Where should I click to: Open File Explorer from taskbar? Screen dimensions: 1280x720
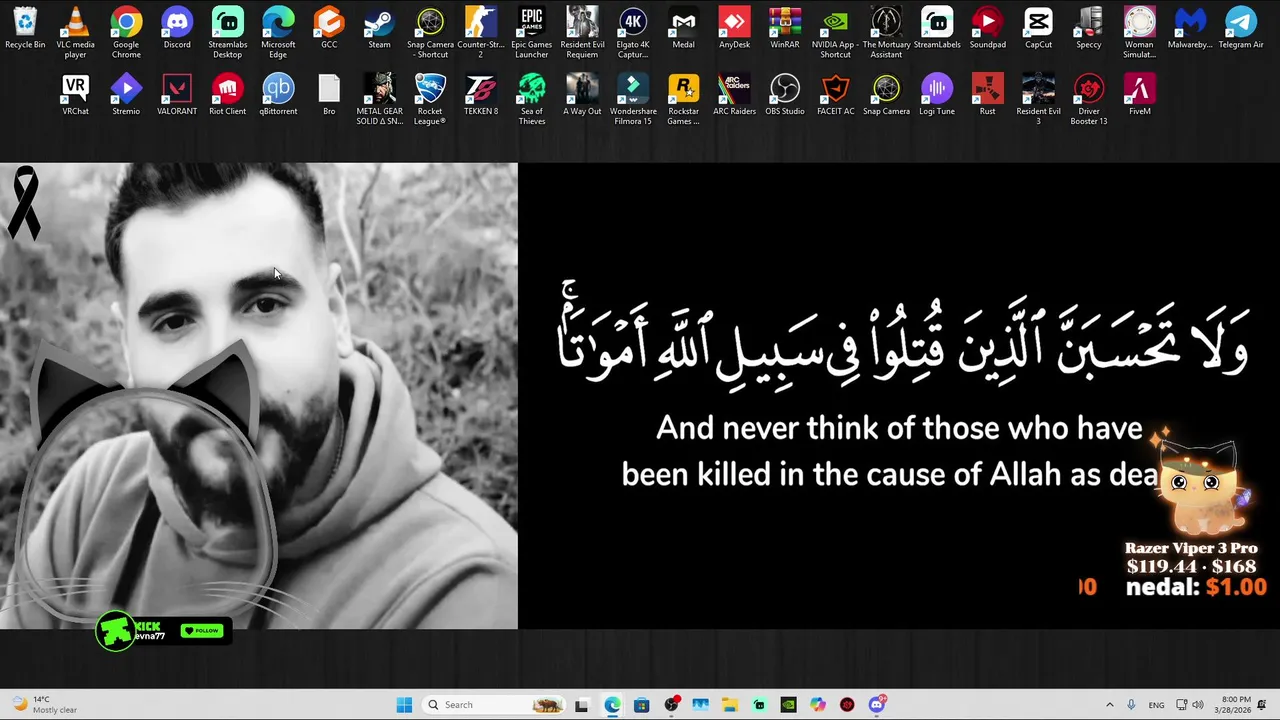[x=730, y=705]
